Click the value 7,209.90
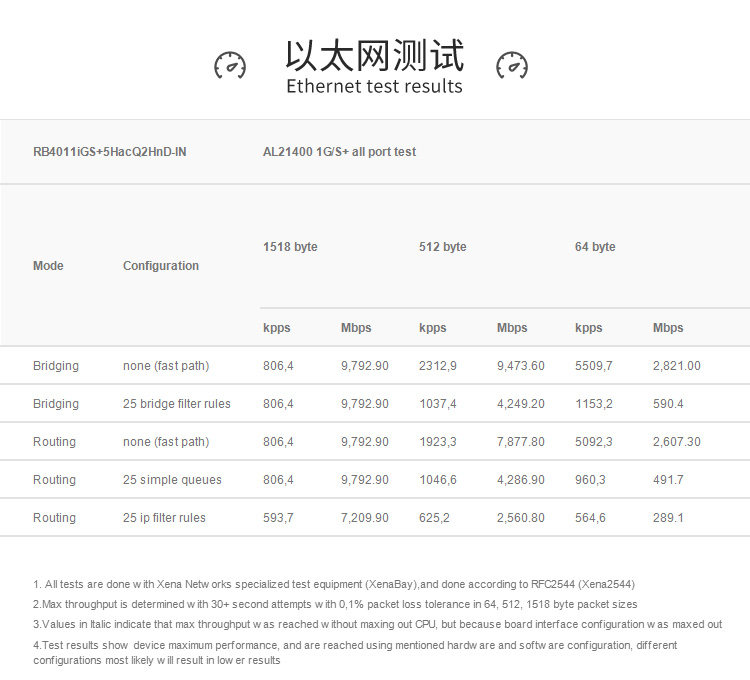The image size is (750, 680). pos(365,518)
